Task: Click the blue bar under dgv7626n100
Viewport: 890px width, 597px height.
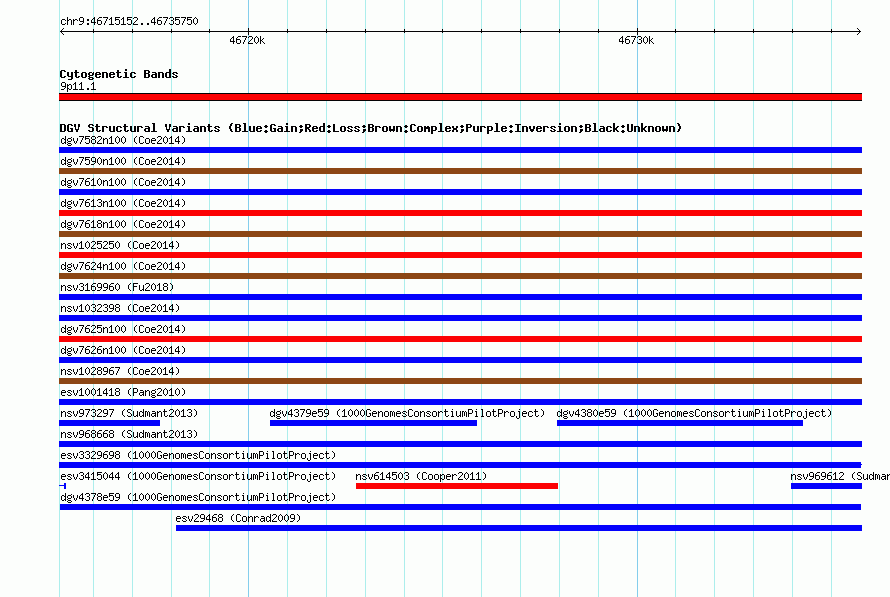Action: 460,360
